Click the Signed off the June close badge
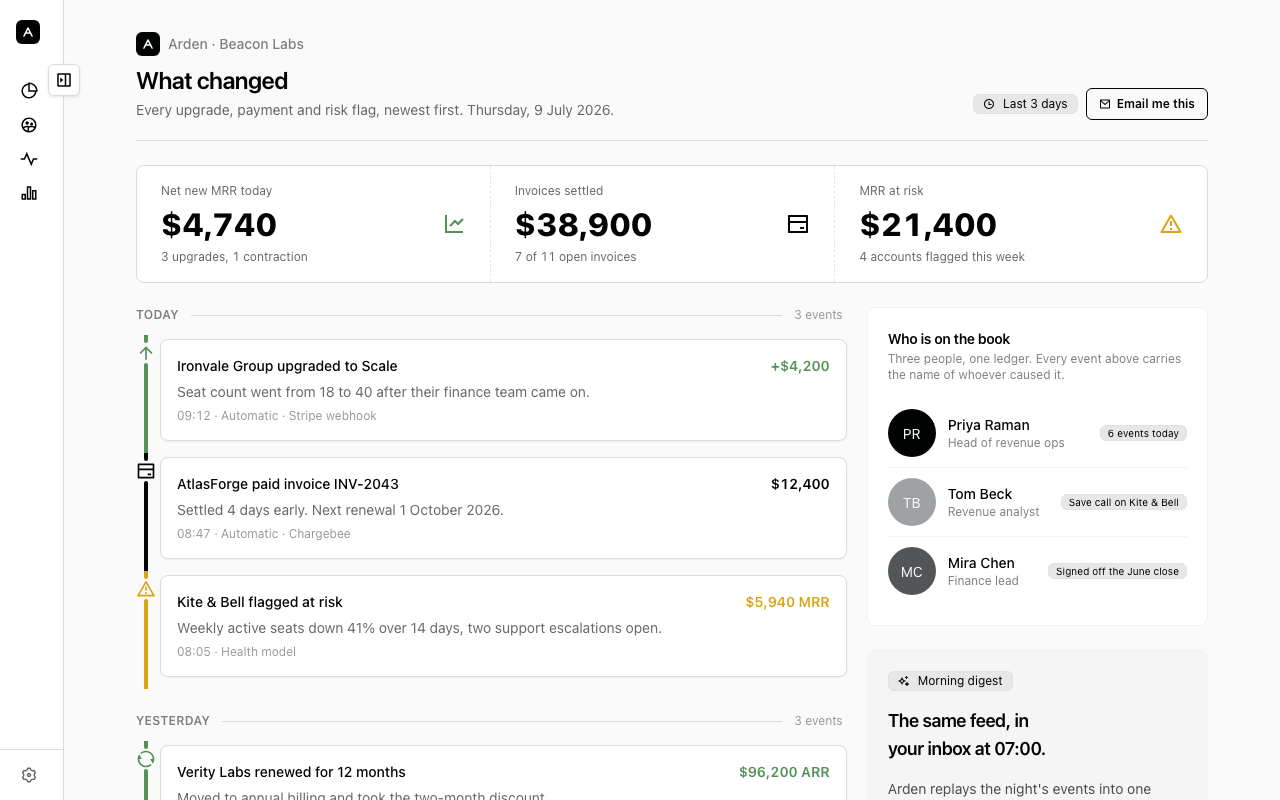1280x800 pixels. [1117, 571]
